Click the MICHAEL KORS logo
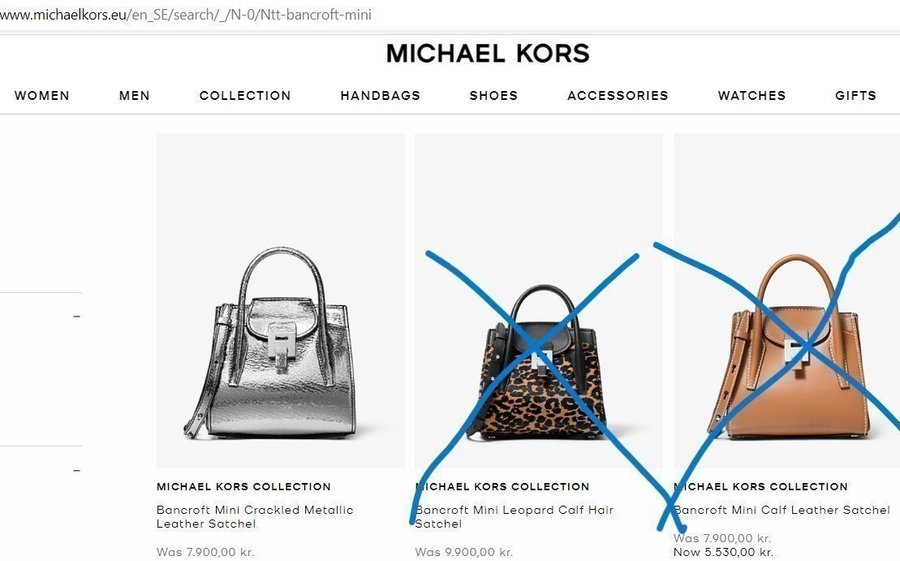900x561 pixels. tap(487, 53)
